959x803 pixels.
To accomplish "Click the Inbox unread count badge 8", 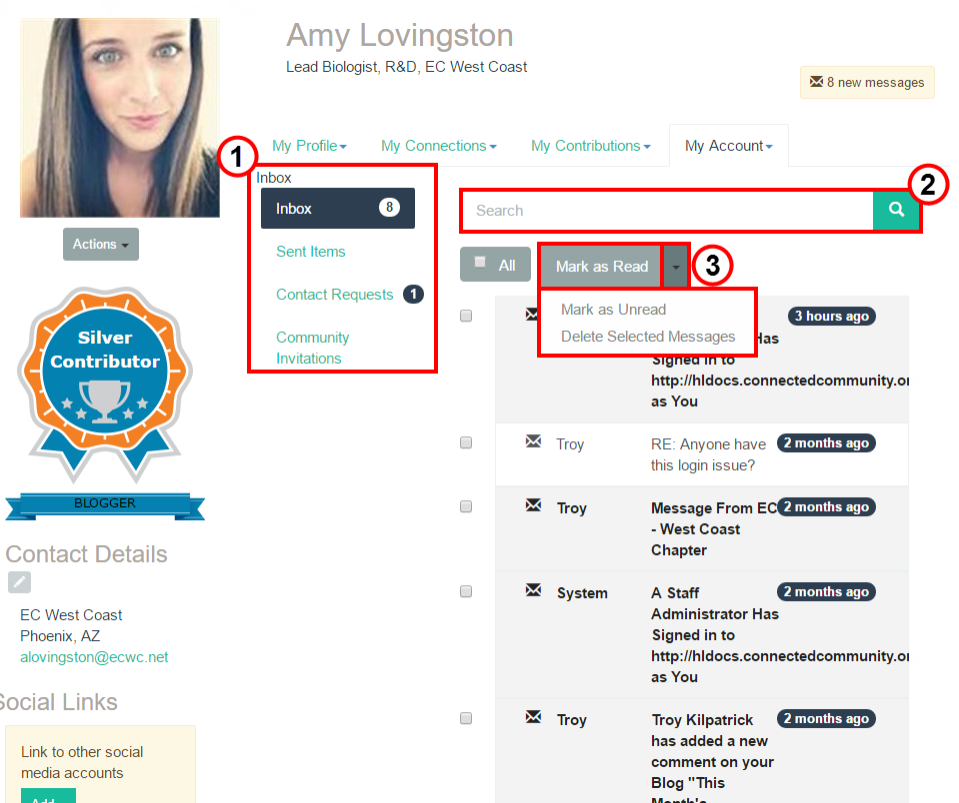I will 389,207.
